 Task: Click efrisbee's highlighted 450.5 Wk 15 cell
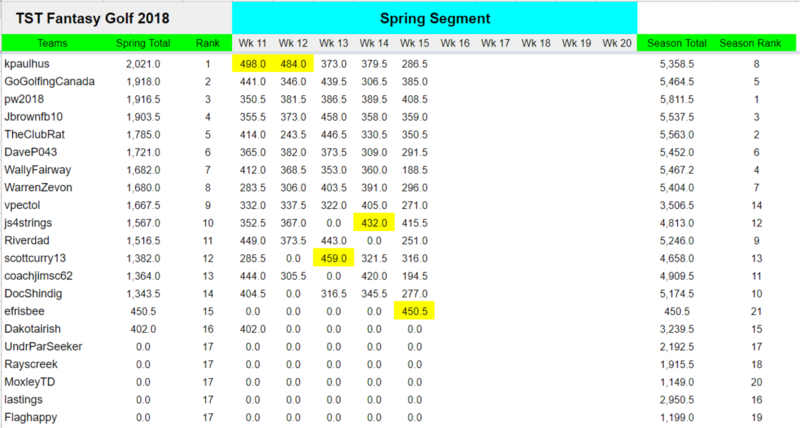tap(414, 311)
